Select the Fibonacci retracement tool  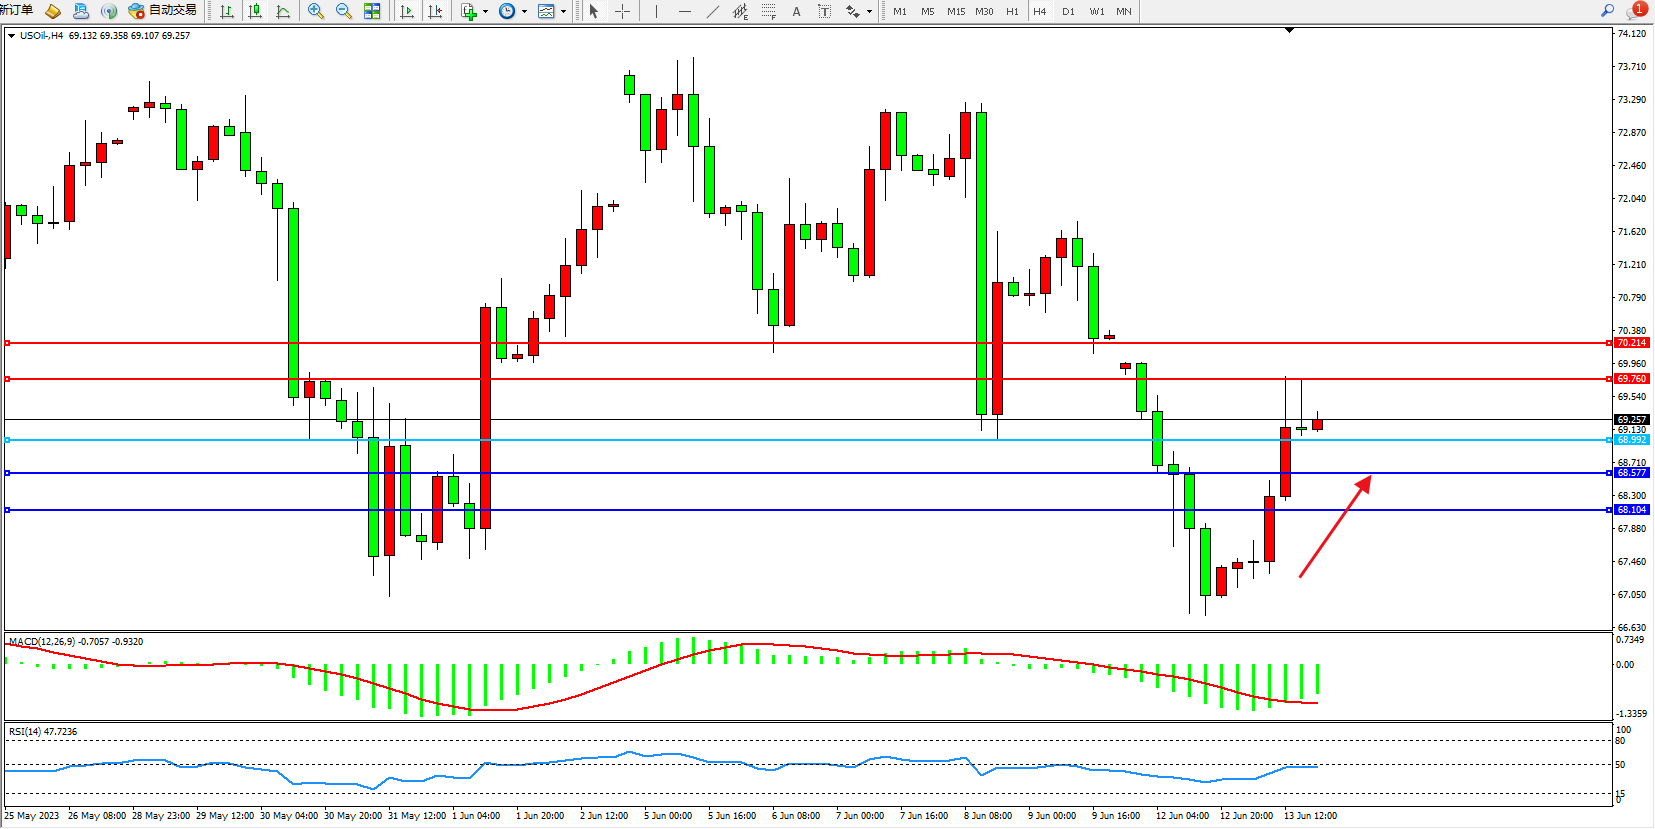[x=768, y=11]
